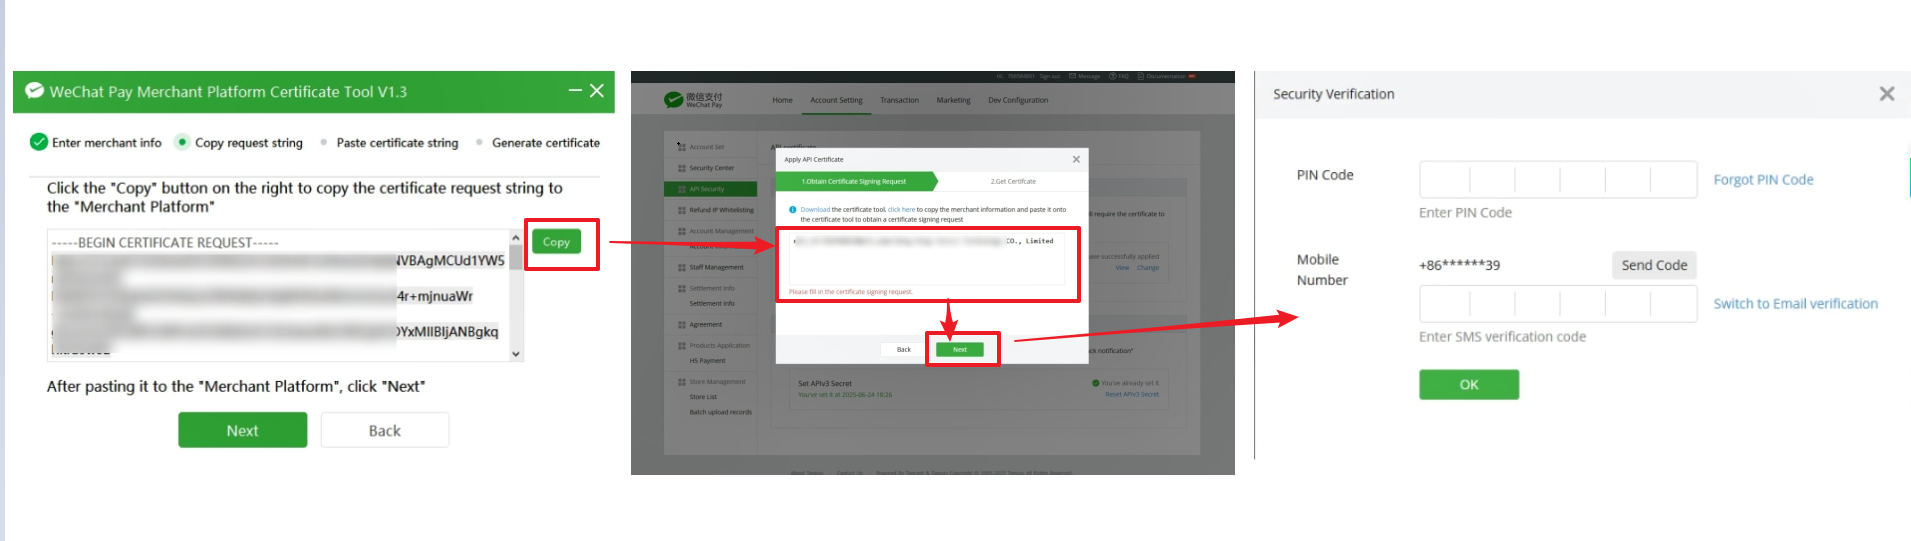Close the Certificate Tool window
Viewport: 1911px width, 541px height.
point(597,90)
